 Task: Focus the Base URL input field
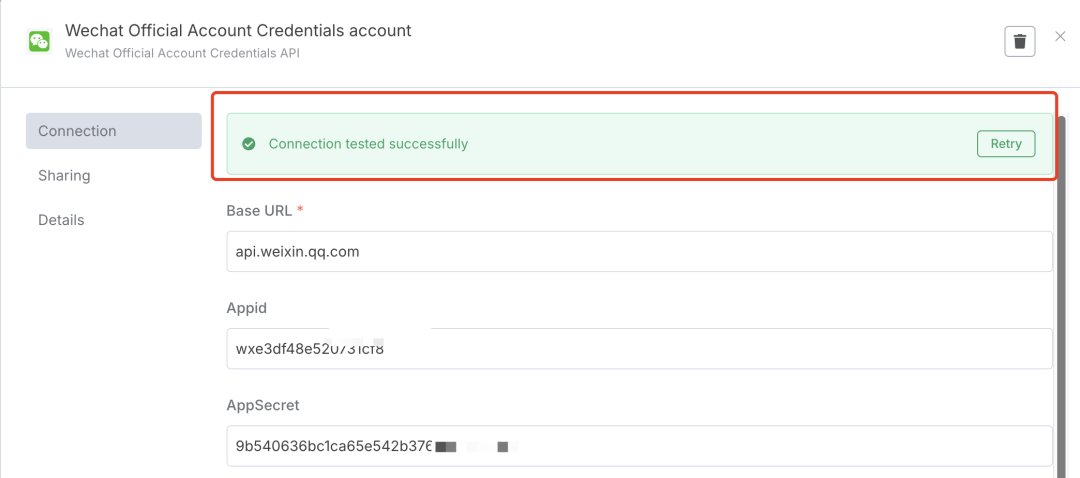[x=639, y=252]
